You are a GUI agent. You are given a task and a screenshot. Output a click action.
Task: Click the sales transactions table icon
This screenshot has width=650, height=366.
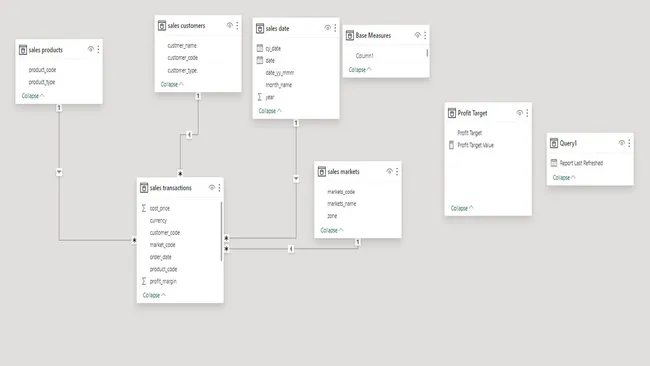click(x=144, y=188)
